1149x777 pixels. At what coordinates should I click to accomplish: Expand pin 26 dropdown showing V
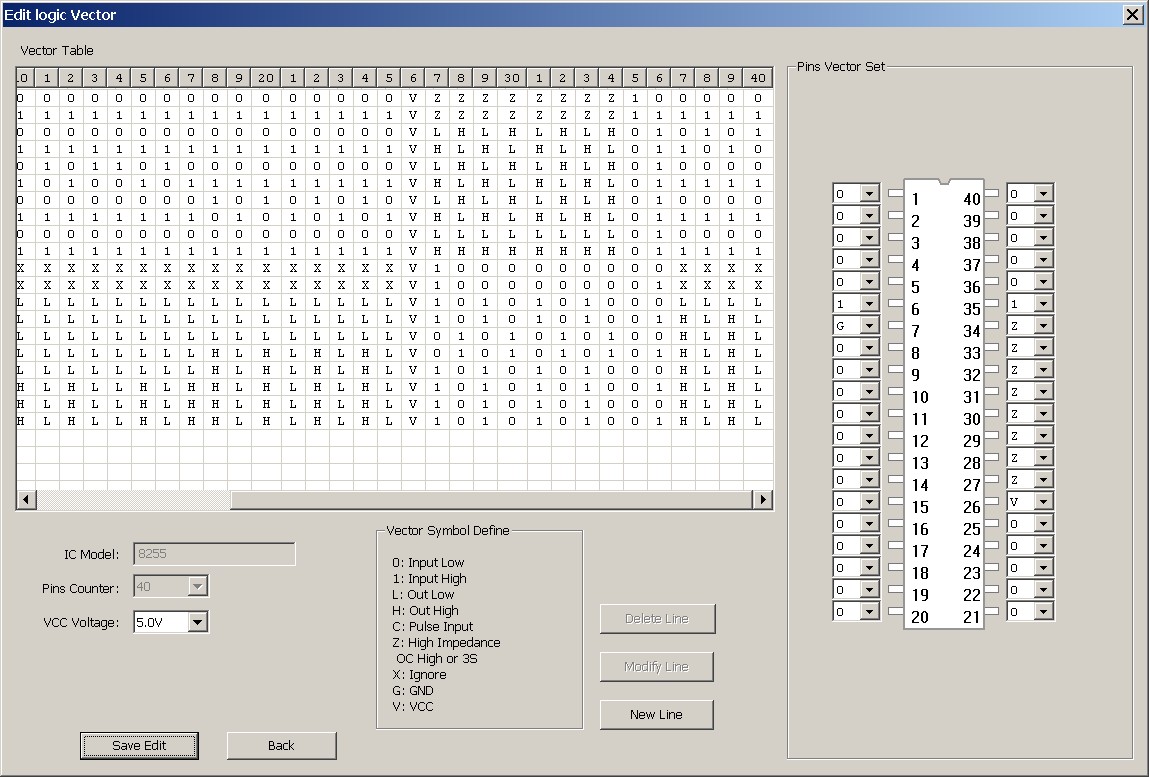1043,502
